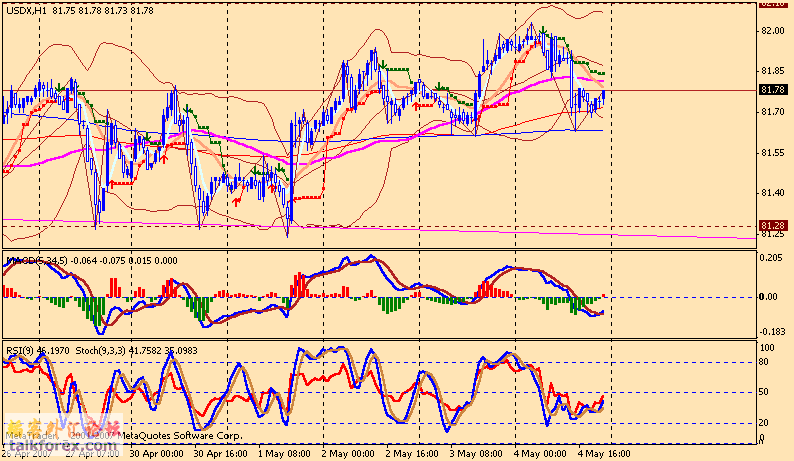The image size is (794, 461).
Task: Click the 81.70 price axis label
Action: click(x=773, y=112)
